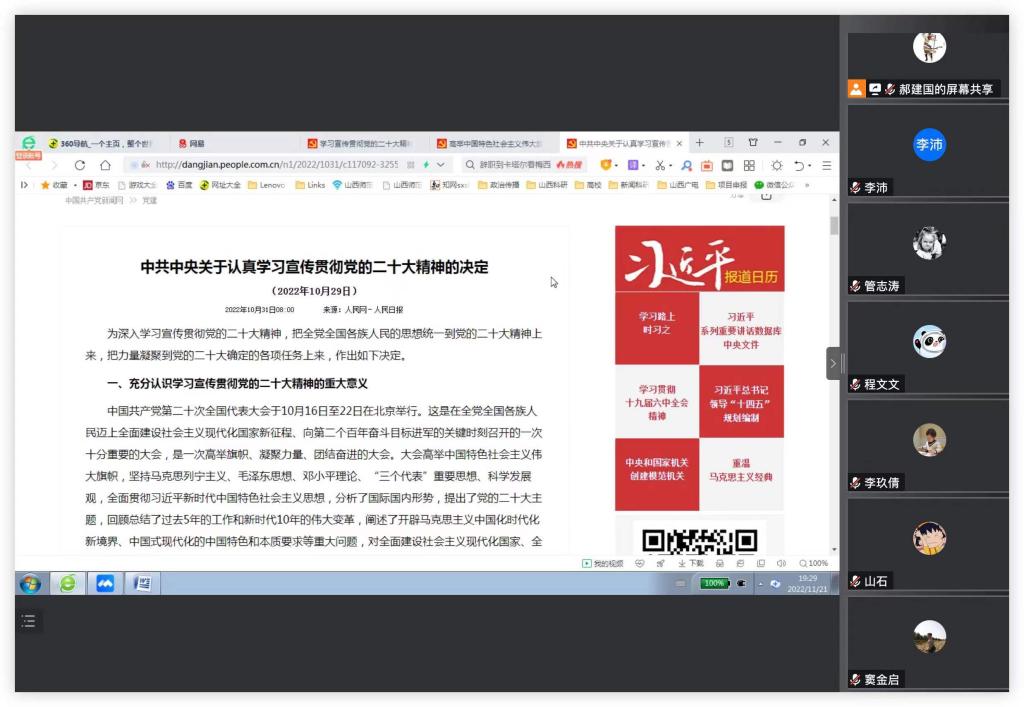This screenshot has height=707, width=1024.
Task: Click the browser refresh button
Action: click(80, 165)
